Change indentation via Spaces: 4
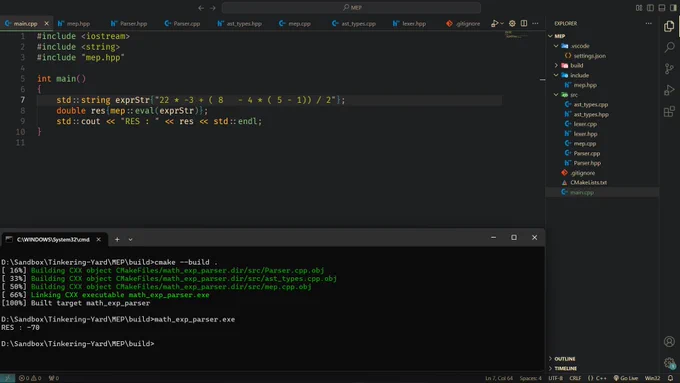Image resolution: width=680 pixels, height=383 pixels. (x=530, y=378)
